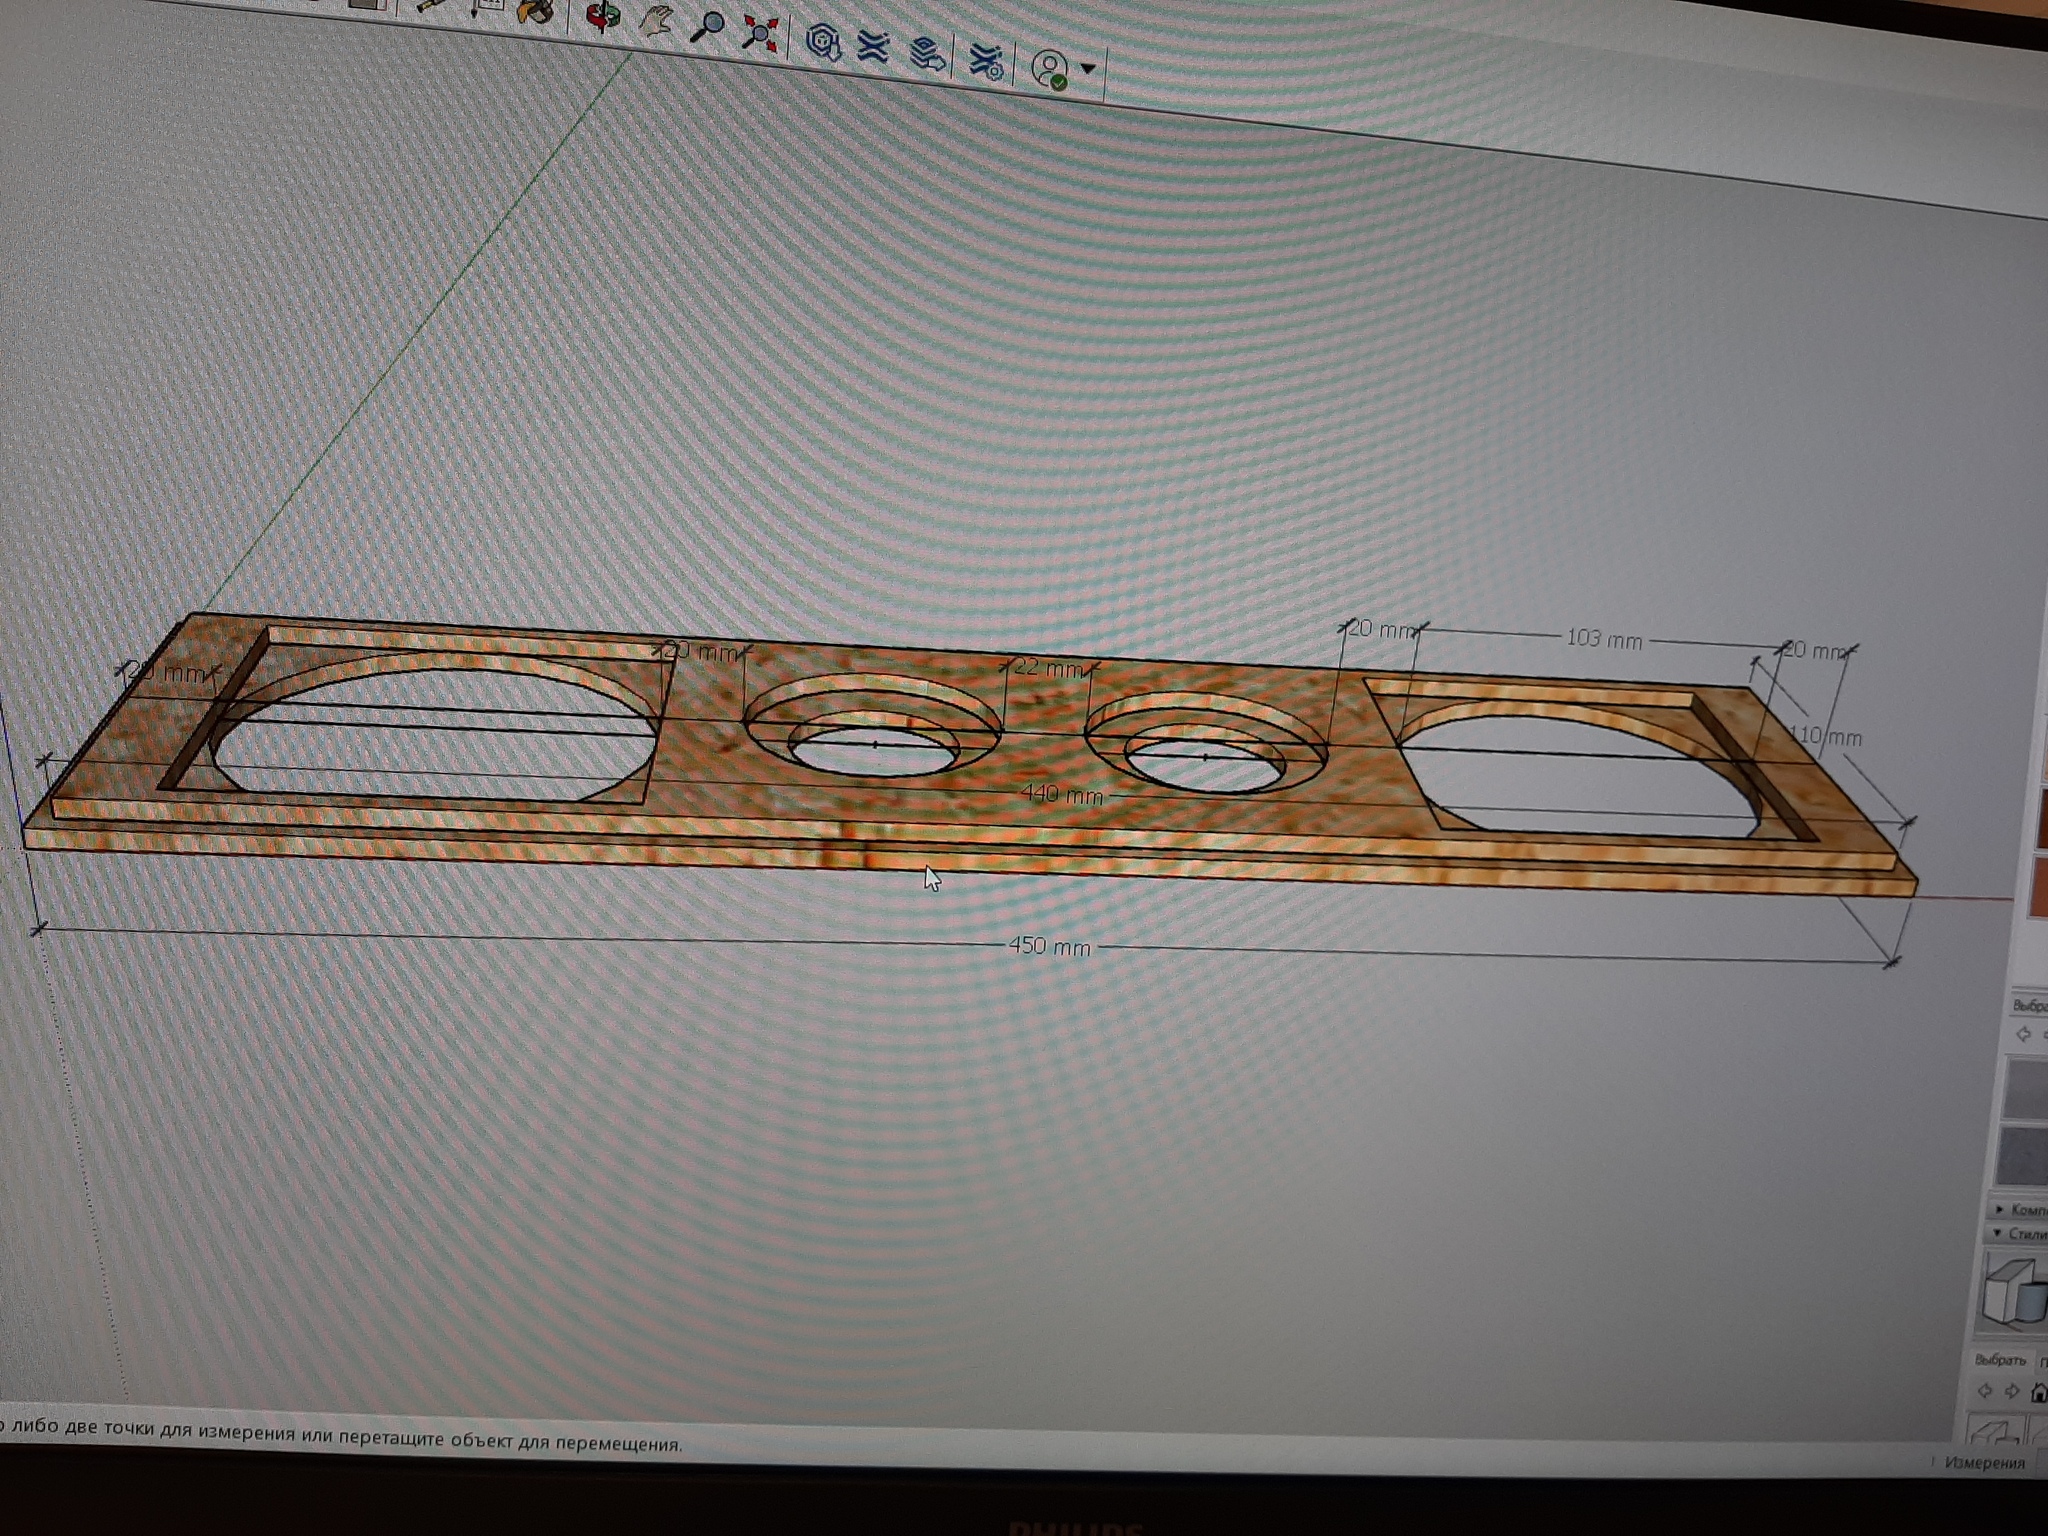Image resolution: width=2048 pixels, height=1536 pixels.
Task: Open the account dropdown arrow
Action: [1088, 69]
